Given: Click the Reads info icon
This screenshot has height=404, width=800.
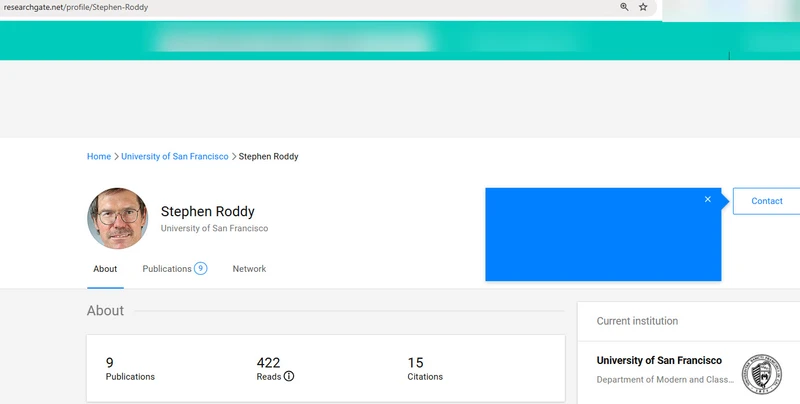Looking at the screenshot, I should click(289, 376).
